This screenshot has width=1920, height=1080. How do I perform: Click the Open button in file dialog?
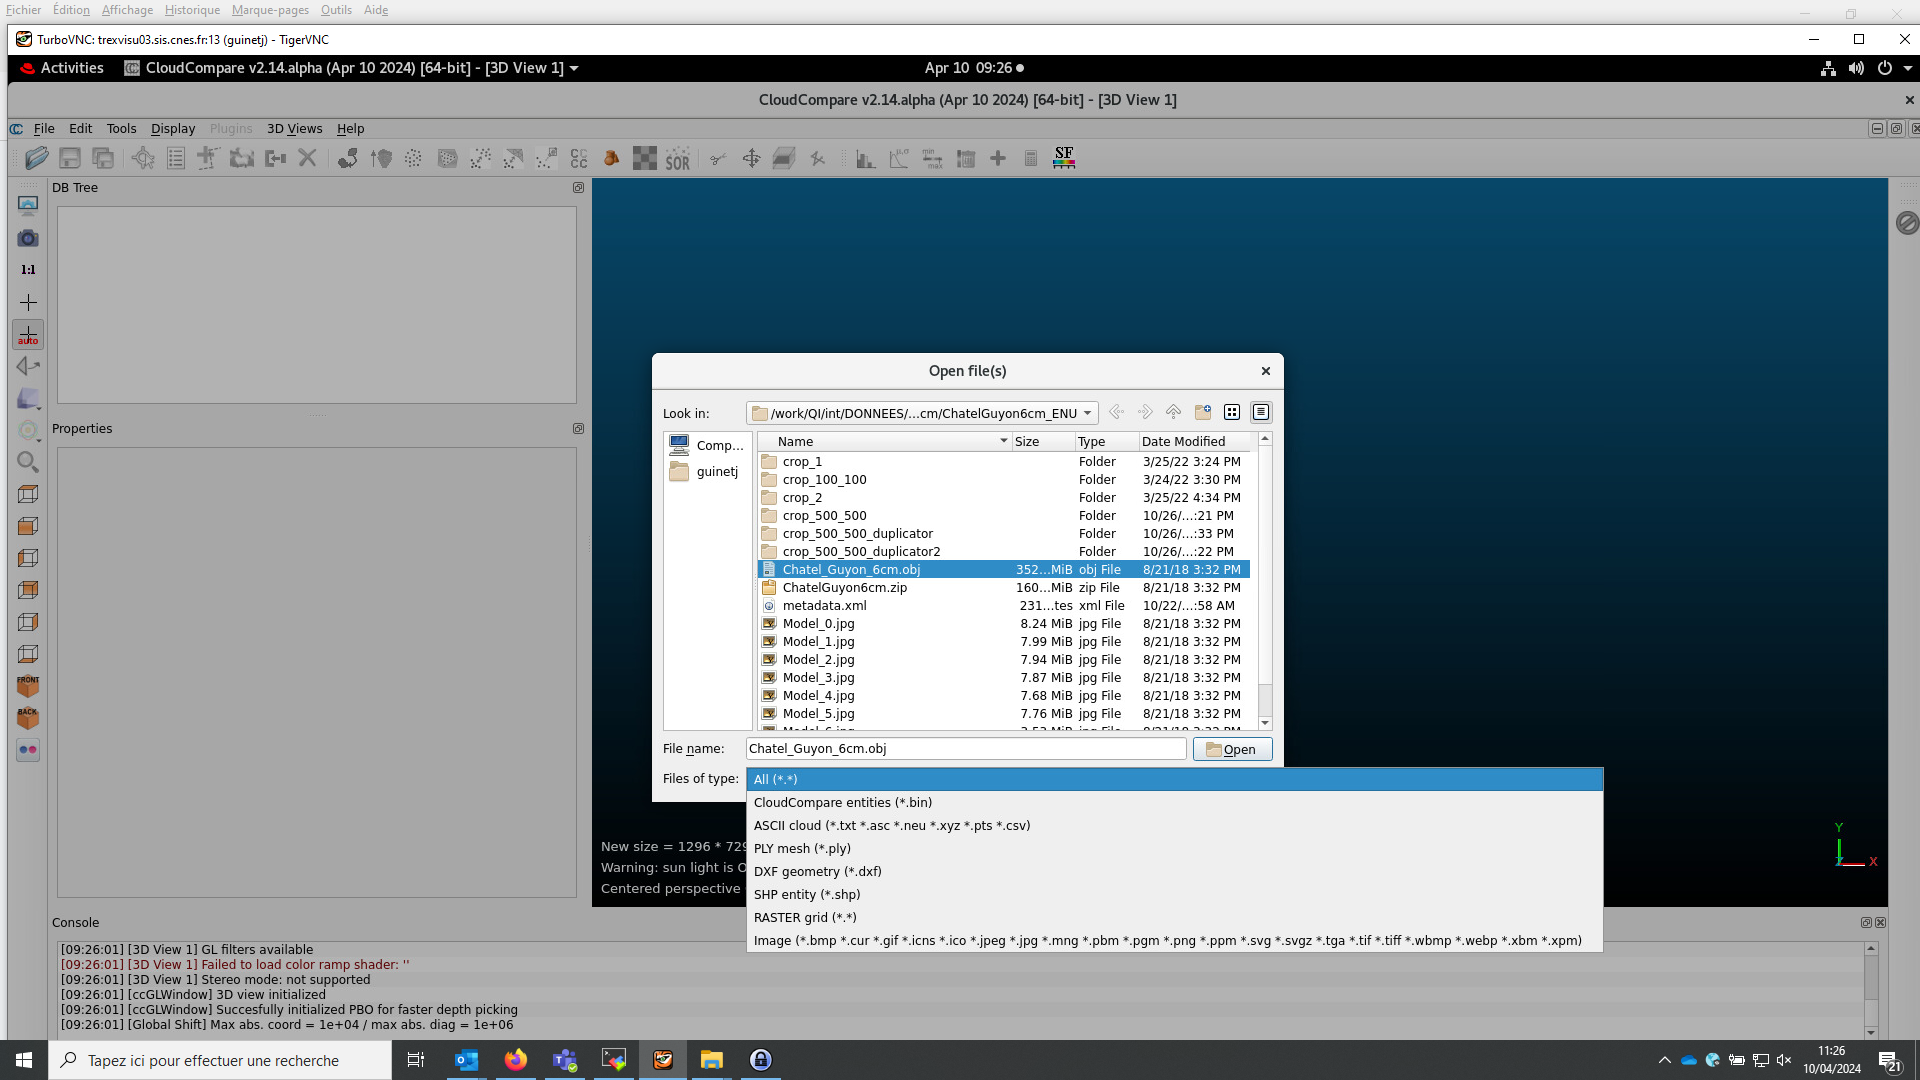pos(1232,749)
